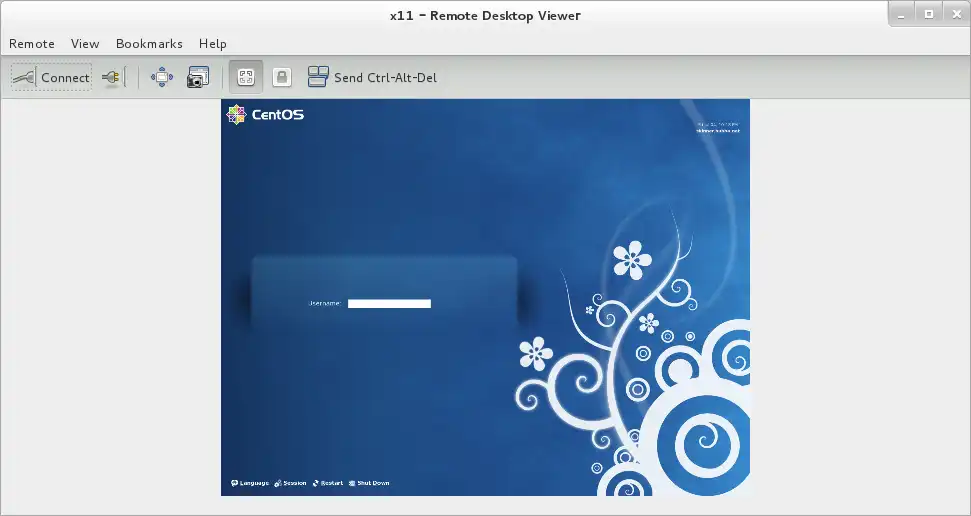
Task: Toggle the scaling icon button
Action: 246,77
